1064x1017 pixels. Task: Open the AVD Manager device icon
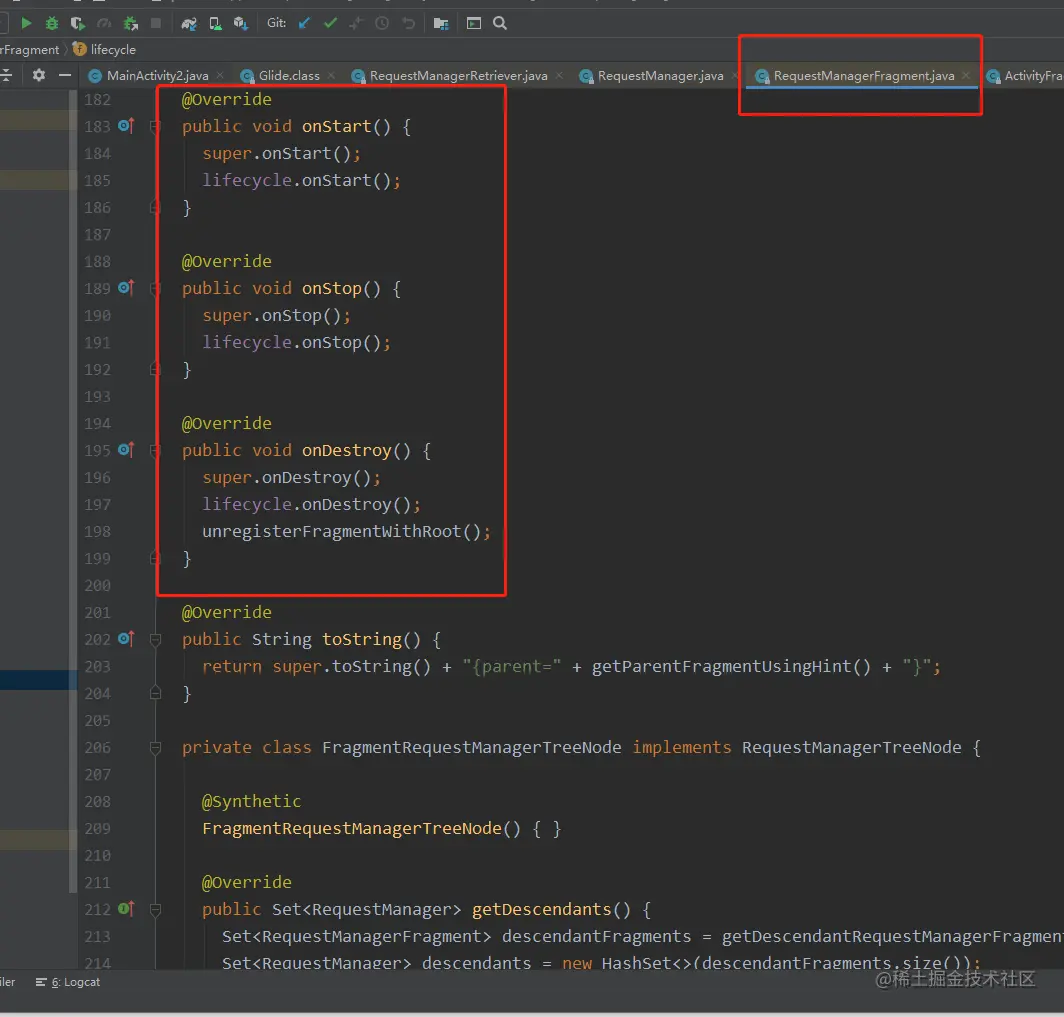[215, 24]
